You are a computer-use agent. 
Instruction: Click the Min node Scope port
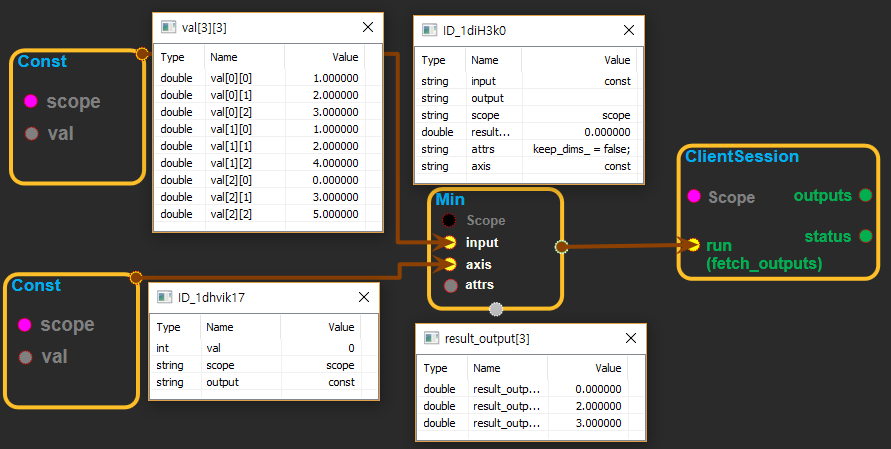(x=450, y=220)
